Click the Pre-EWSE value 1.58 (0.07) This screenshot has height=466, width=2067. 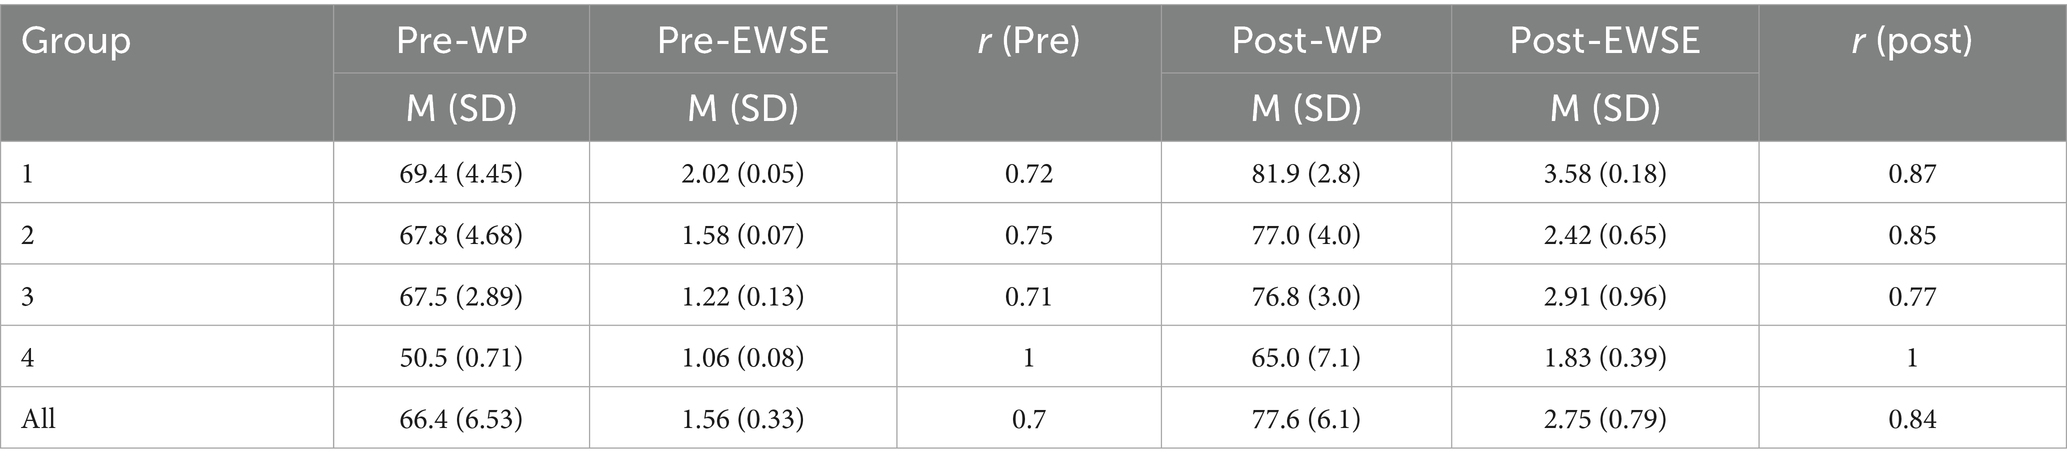pyautogui.click(x=743, y=235)
